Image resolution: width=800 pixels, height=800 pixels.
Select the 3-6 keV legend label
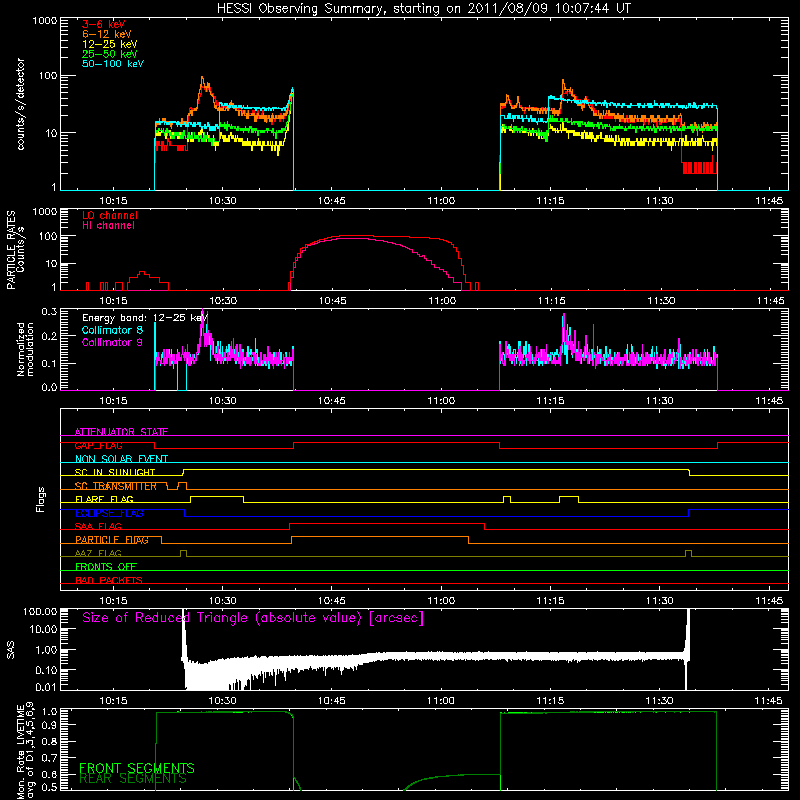coord(104,24)
